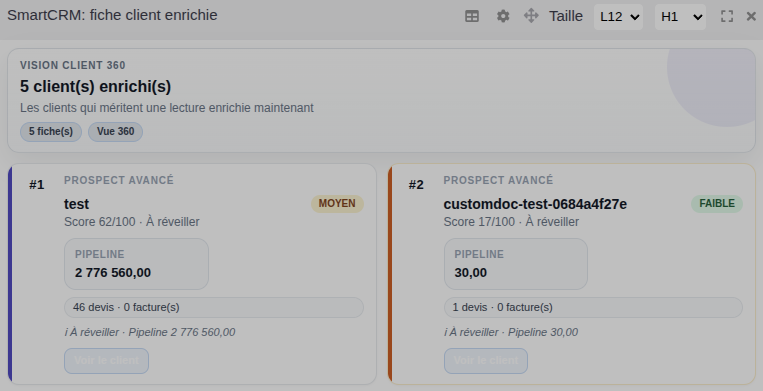Viewport: 763px width, 391px height.
Task: Select client name 'customdoc-test-0684a4f27e'
Action: coord(535,204)
